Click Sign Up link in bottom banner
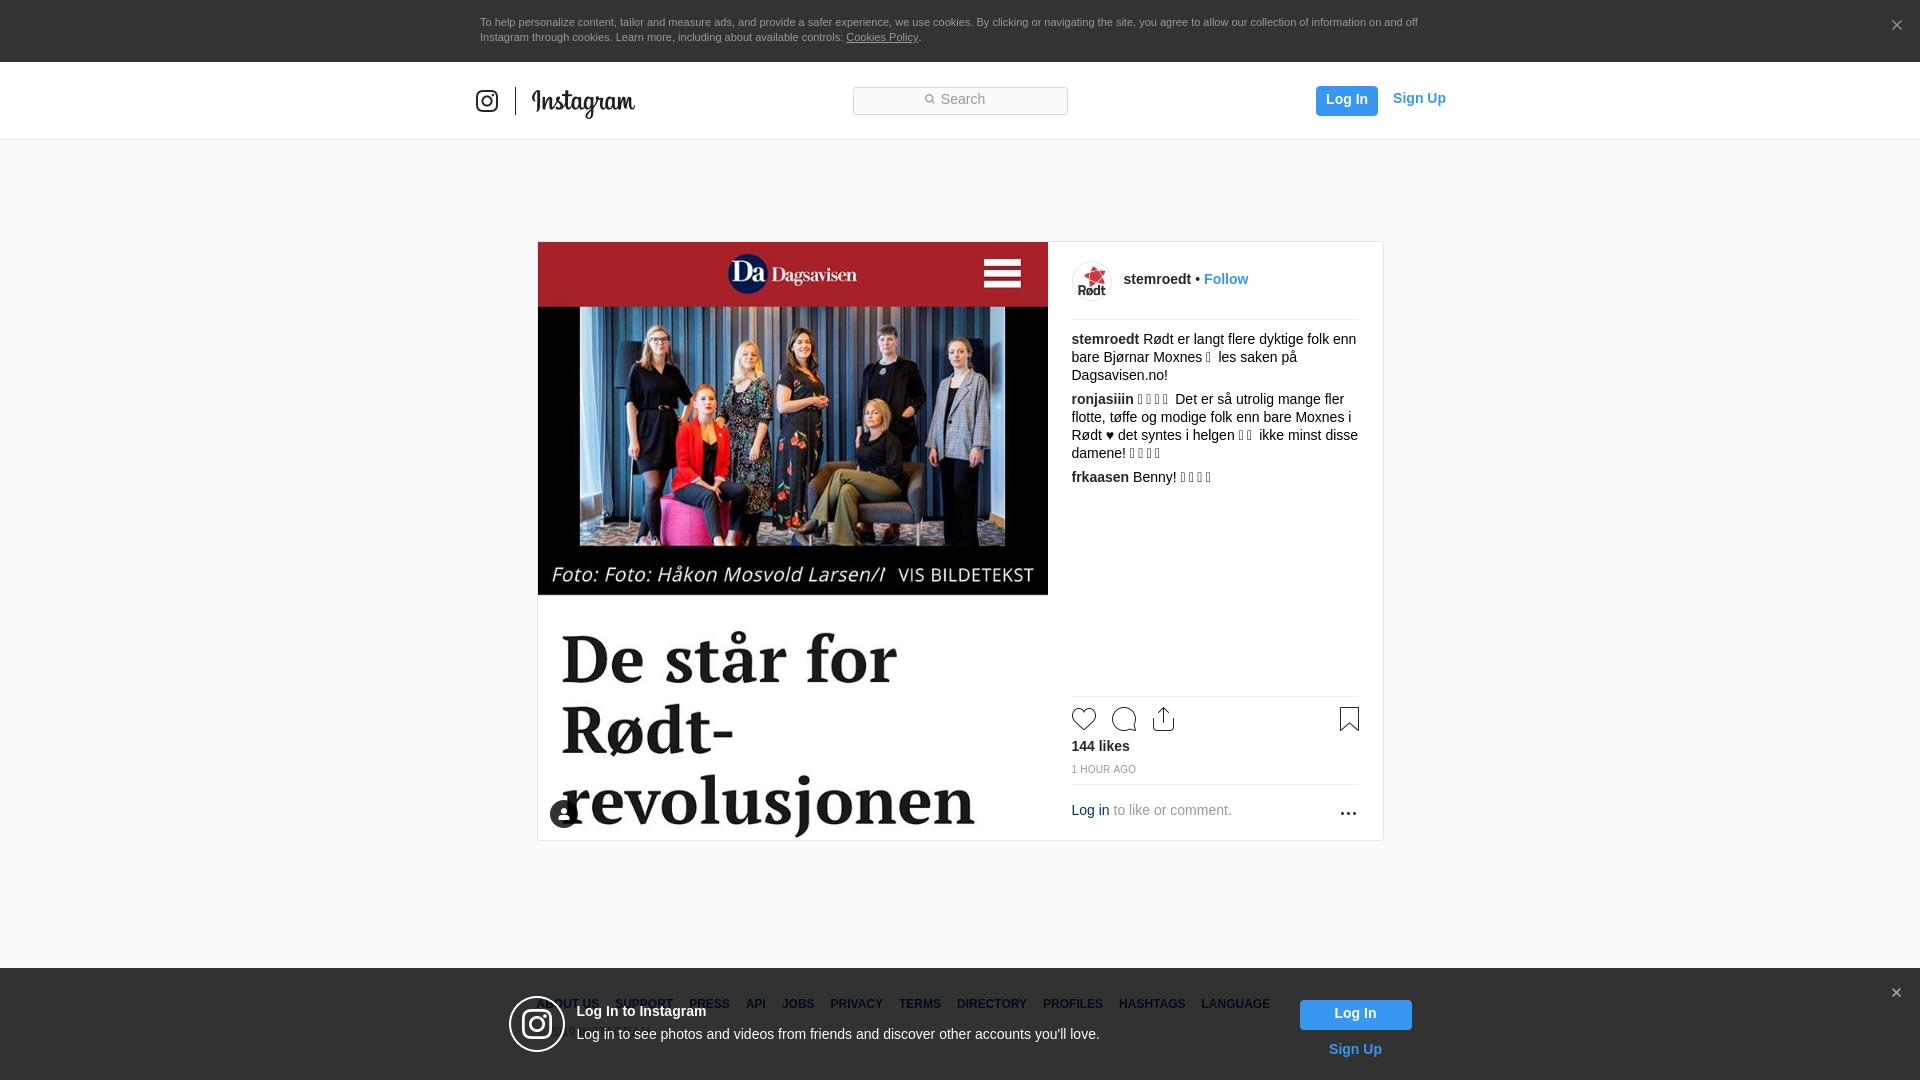Image resolution: width=1920 pixels, height=1080 pixels. (x=1355, y=1049)
